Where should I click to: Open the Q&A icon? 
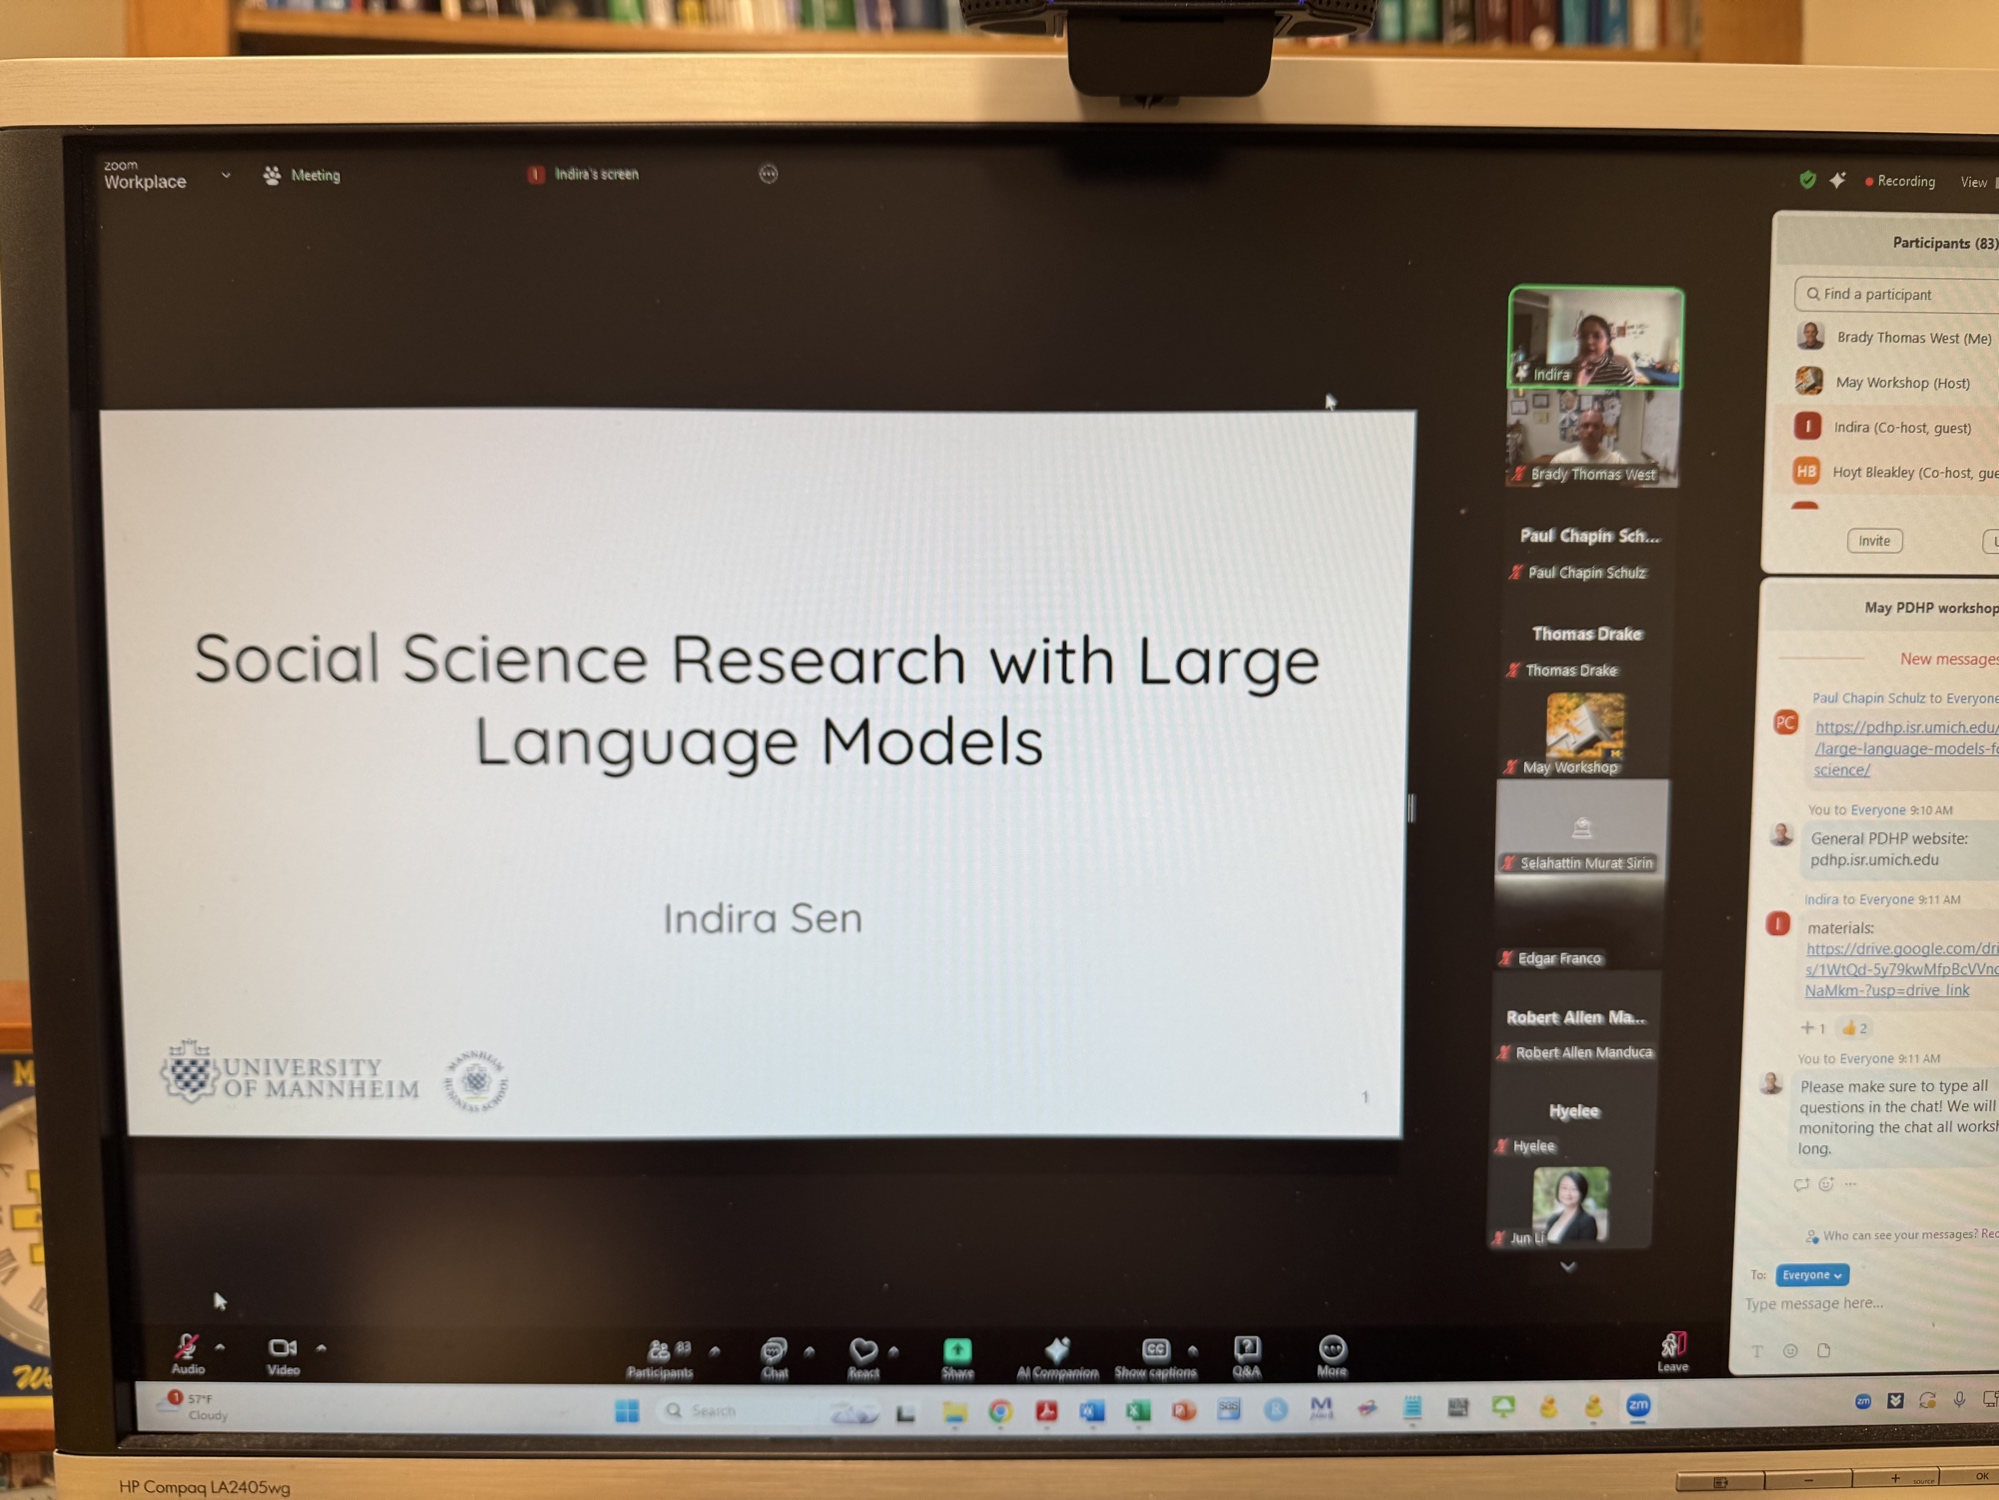coord(1246,1350)
